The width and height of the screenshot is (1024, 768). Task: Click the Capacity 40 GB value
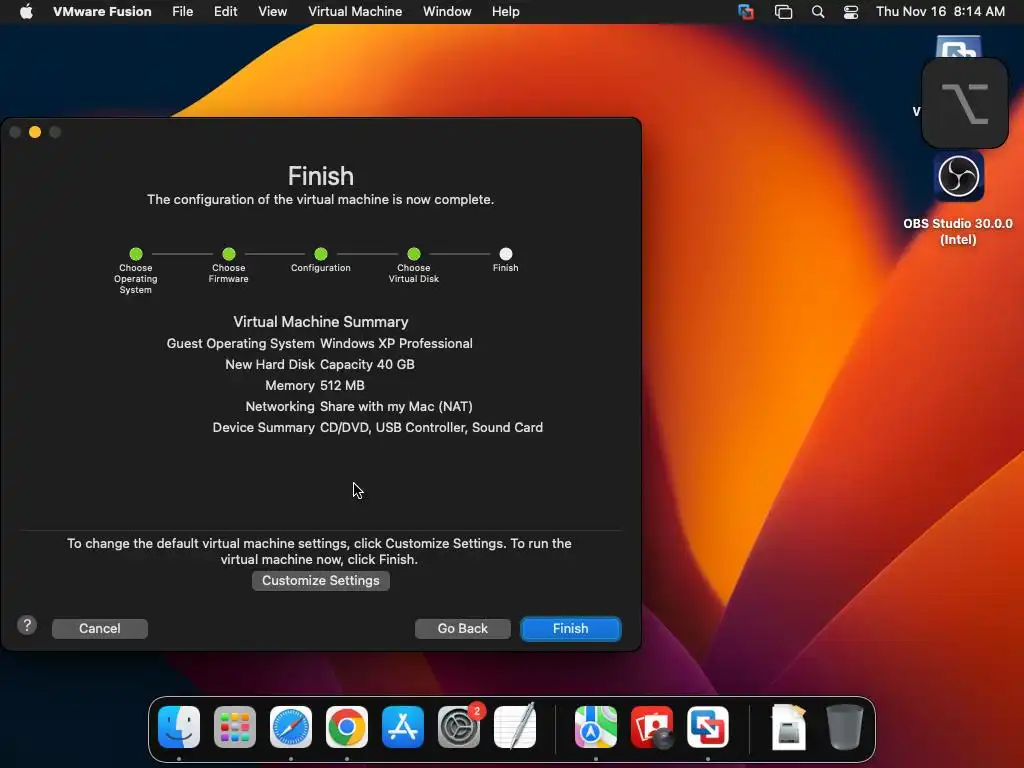click(367, 364)
